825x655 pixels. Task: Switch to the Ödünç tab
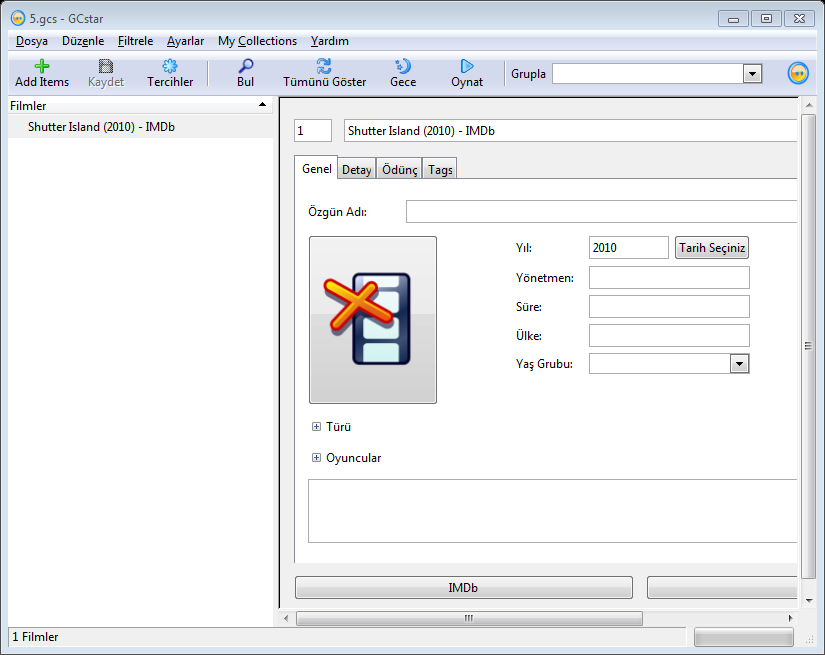pos(400,170)
